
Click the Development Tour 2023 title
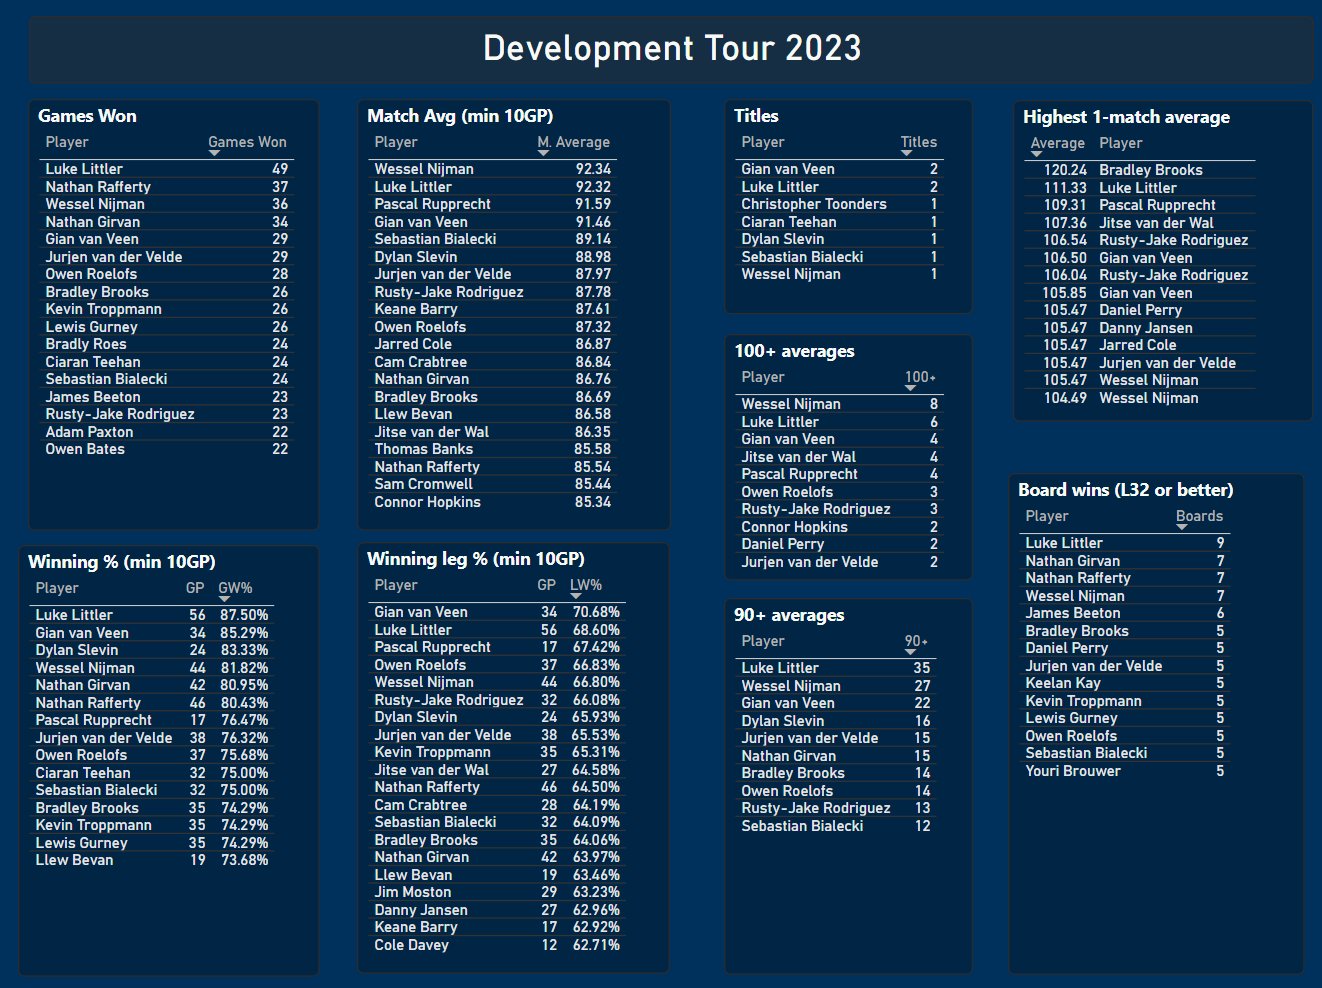pyautogui.click(x=672, y=48)
